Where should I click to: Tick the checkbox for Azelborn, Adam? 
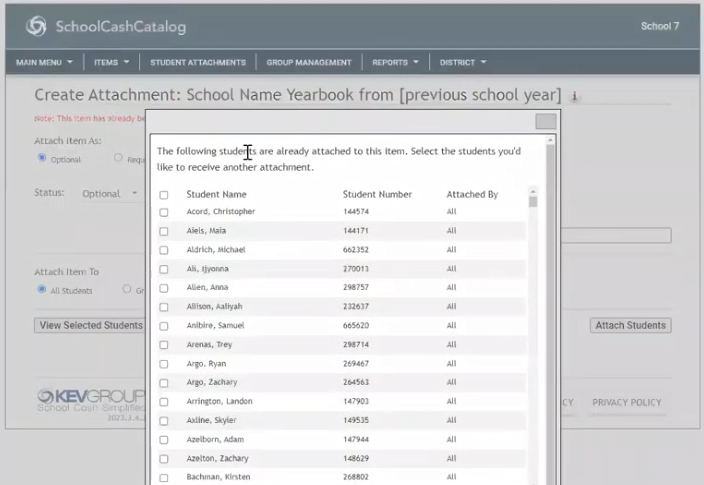164,440
